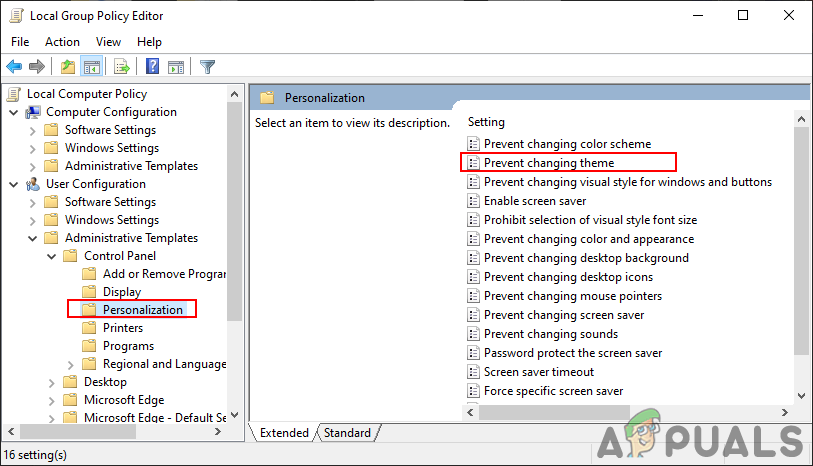Click settings list horizontal scrollbar left arrow

(x=470, y=413)
